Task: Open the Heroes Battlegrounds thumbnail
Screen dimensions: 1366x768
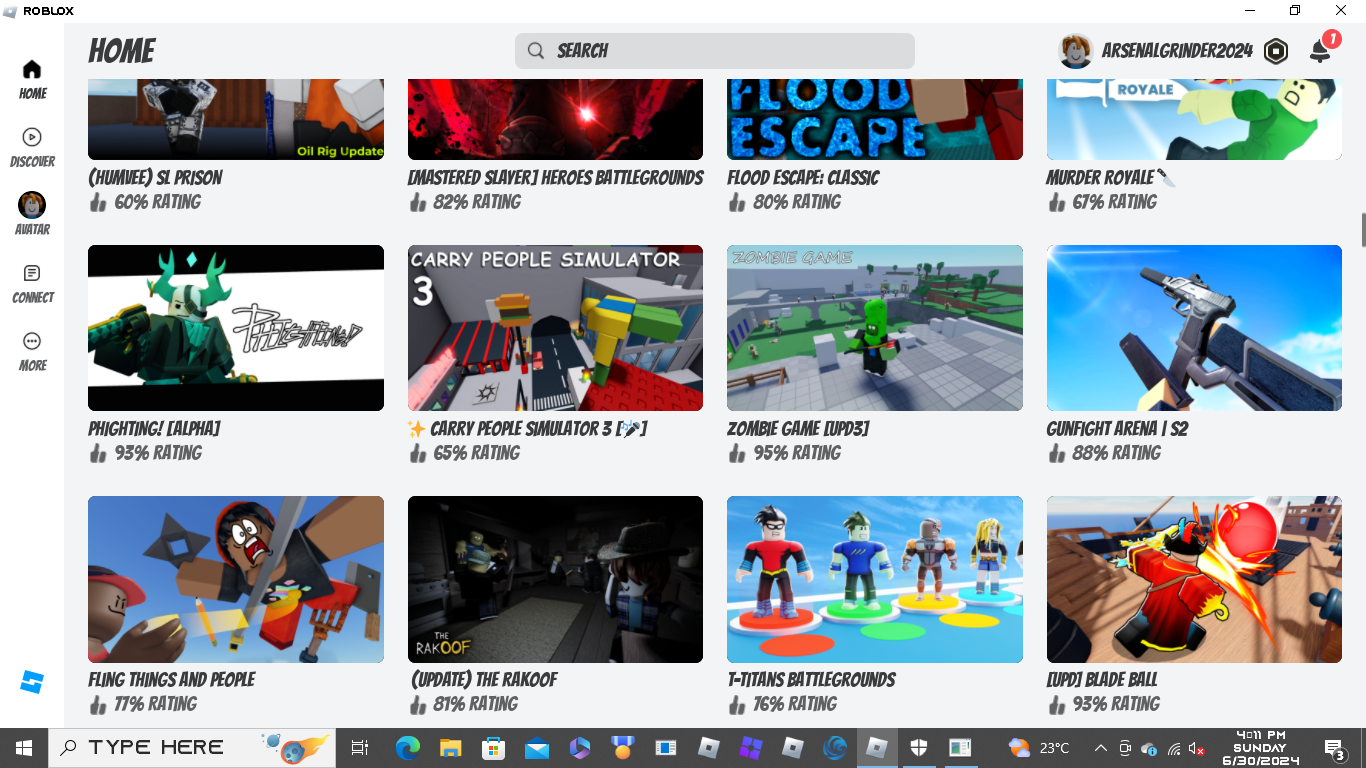Action: point(555,119)
